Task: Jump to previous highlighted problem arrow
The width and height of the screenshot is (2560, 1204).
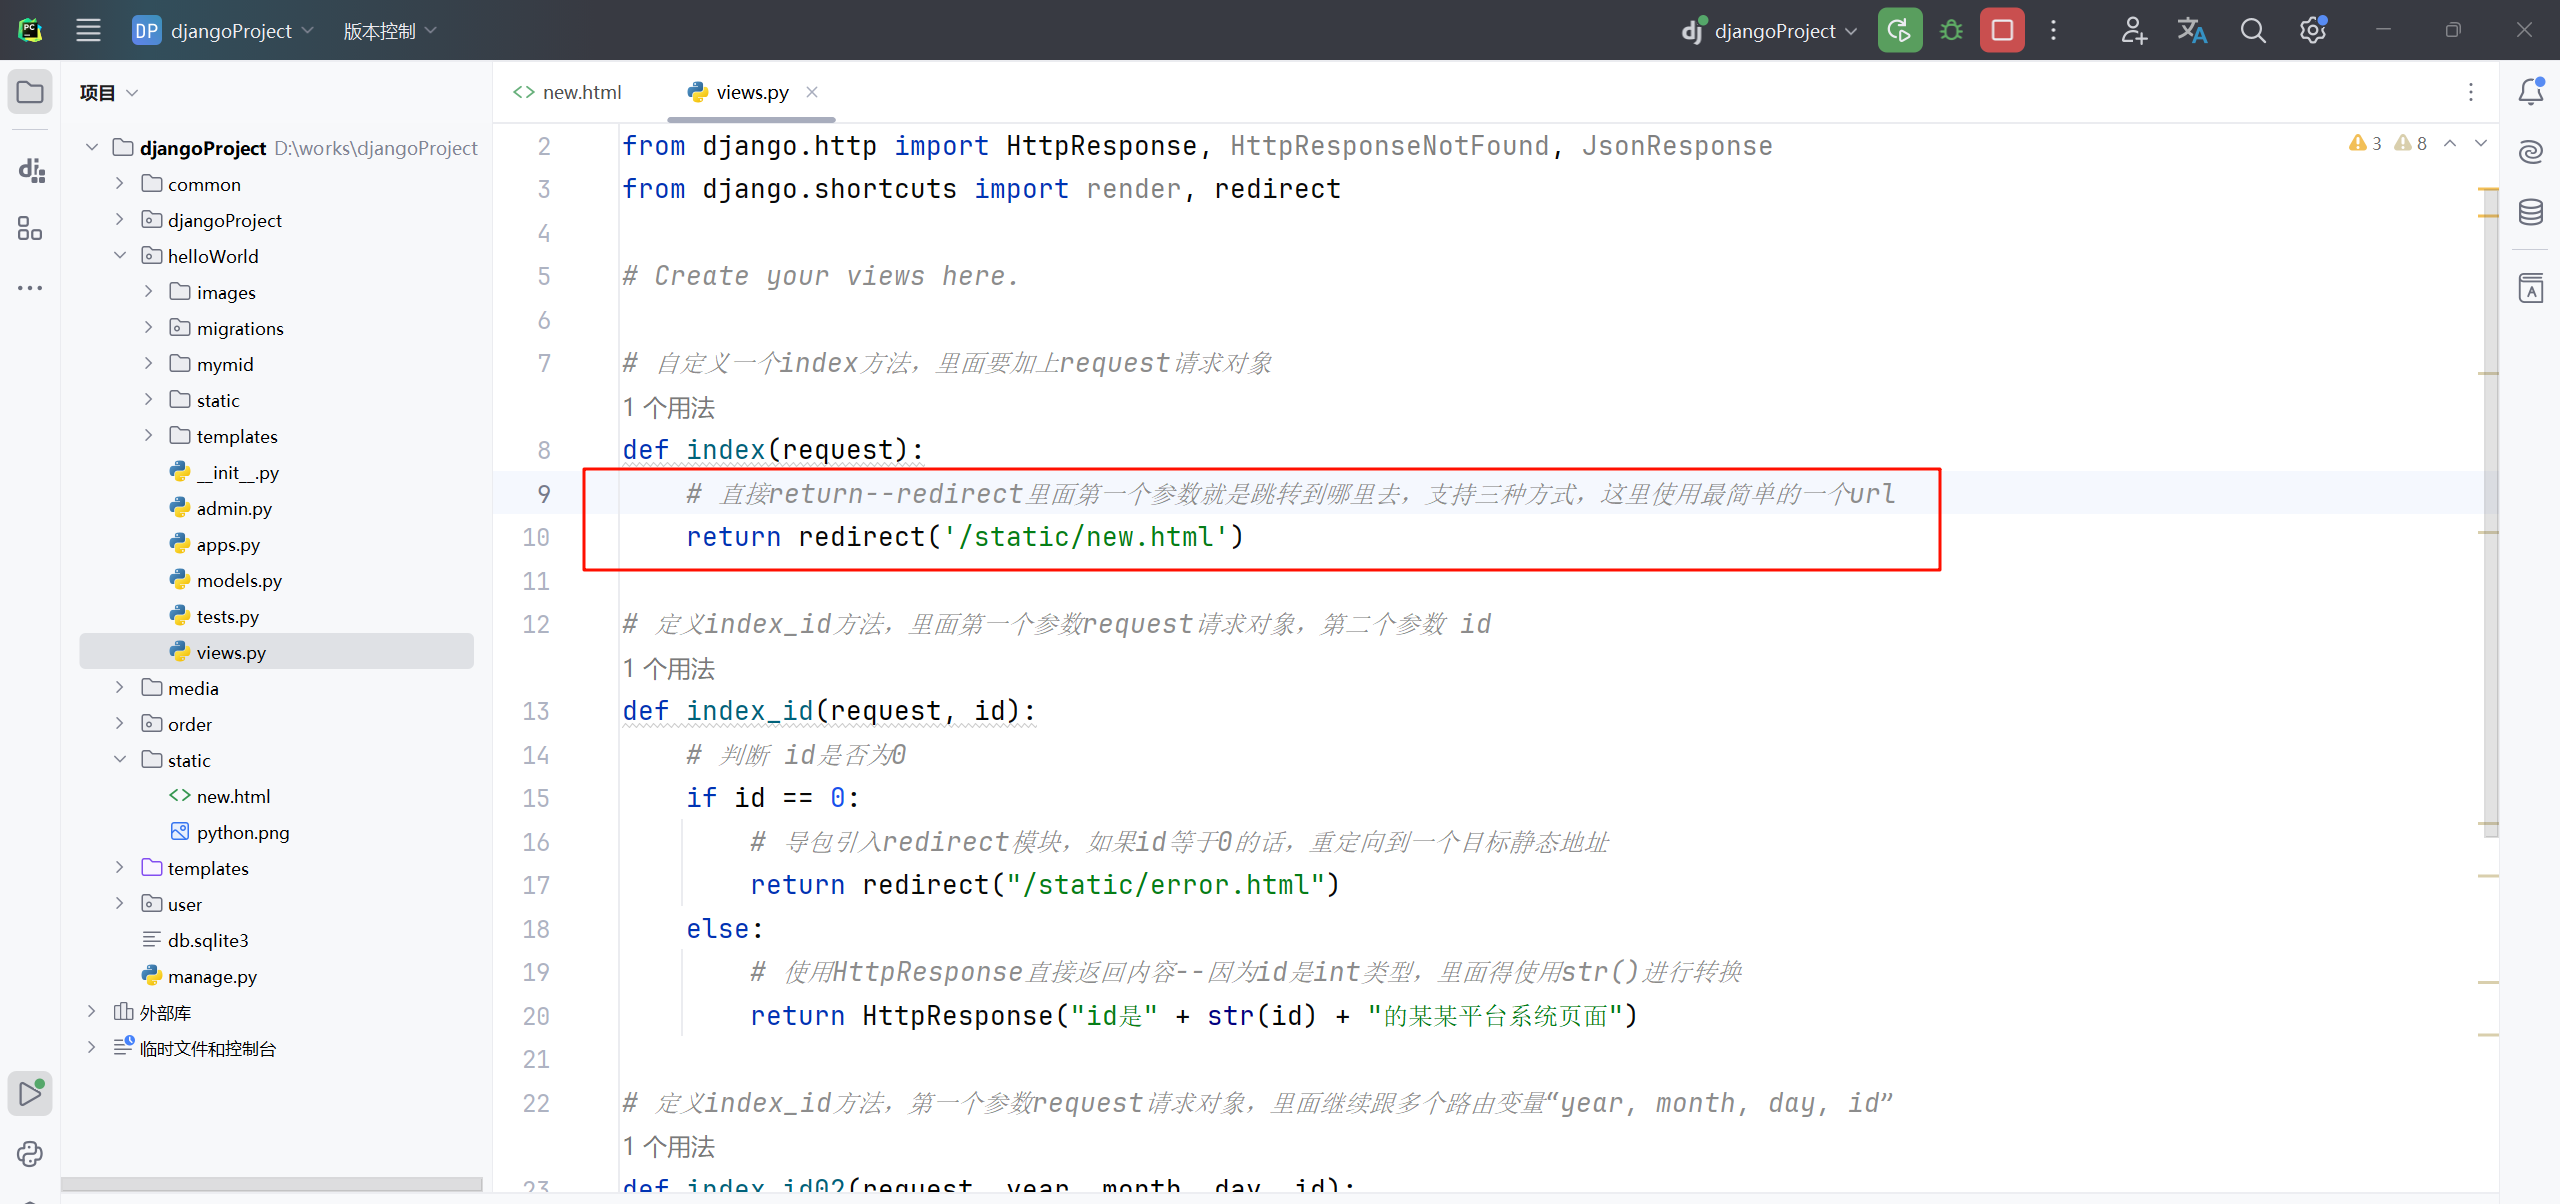Action: click(2450, 144)
